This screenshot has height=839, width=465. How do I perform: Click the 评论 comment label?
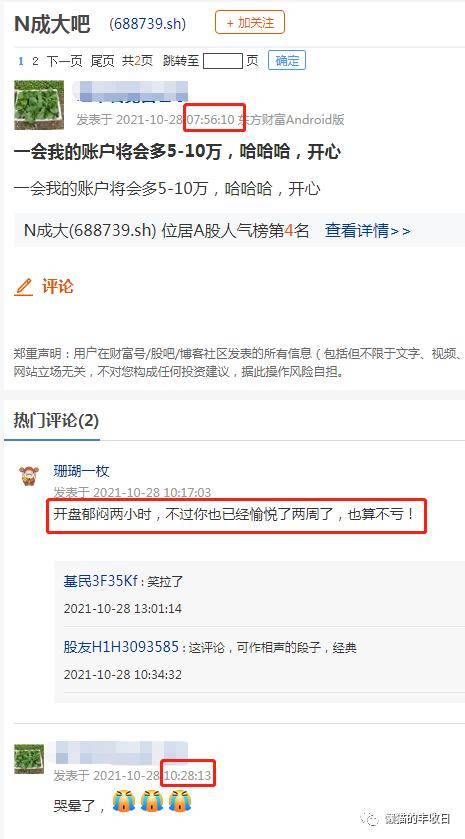pyautogui.click(x=57, y=286)
